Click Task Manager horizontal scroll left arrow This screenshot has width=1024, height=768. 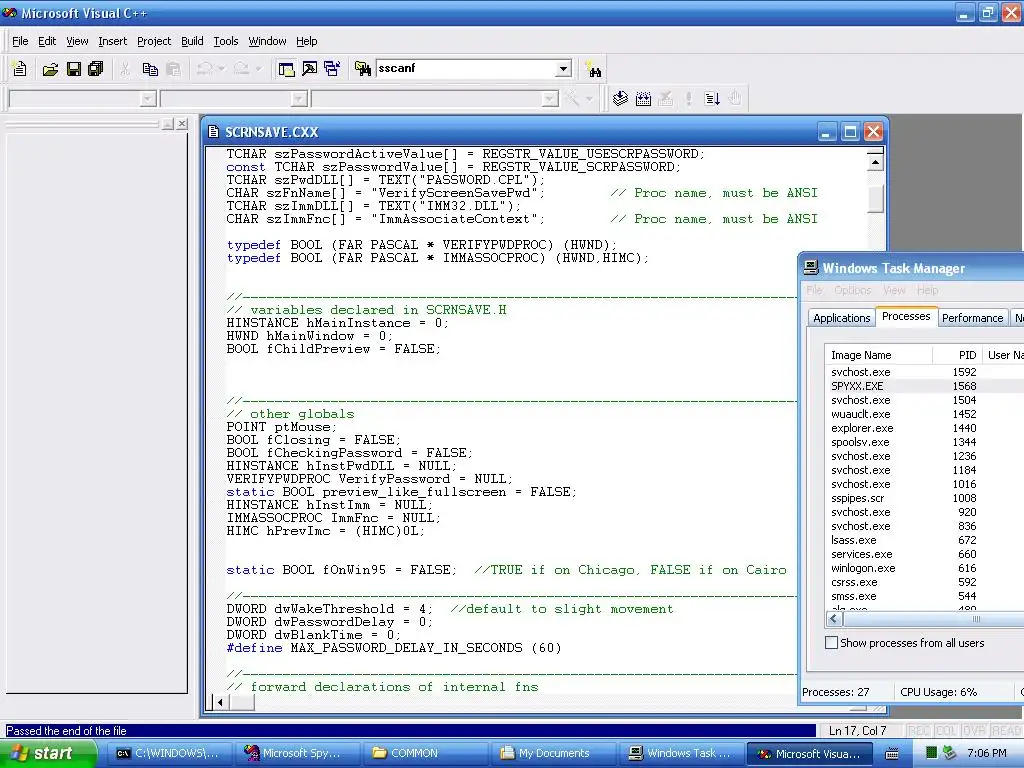pyautogui.click(x=834, y=618)
